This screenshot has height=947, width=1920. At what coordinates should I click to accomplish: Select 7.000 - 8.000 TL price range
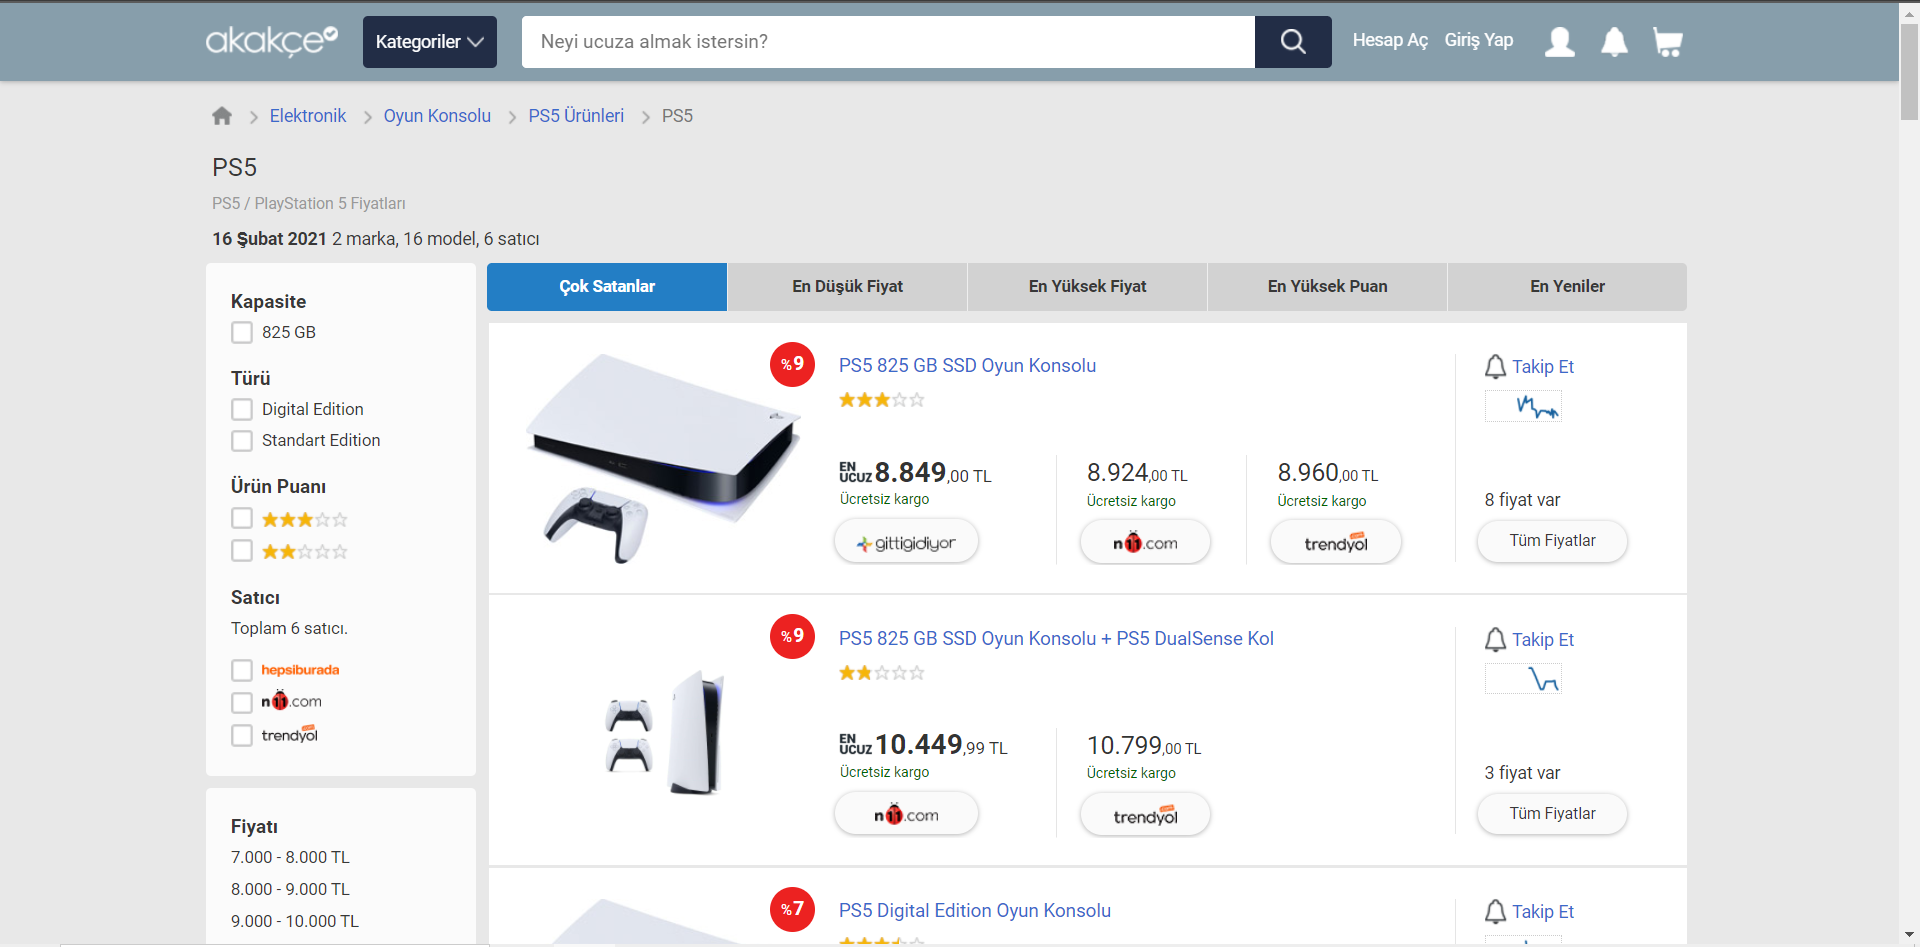click(290, 858)
